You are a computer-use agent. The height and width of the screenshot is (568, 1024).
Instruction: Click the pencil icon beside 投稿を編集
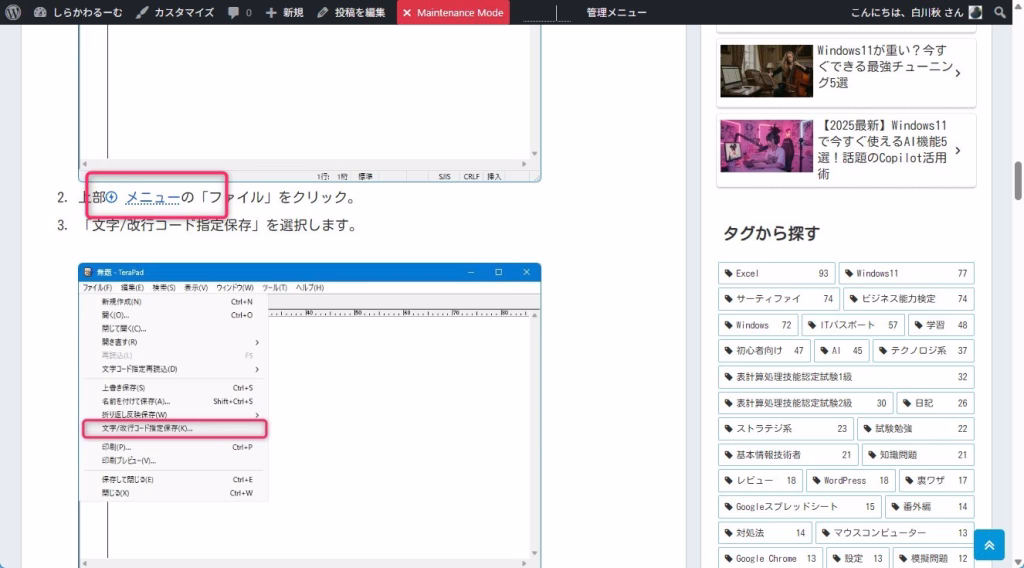point(323,12)
